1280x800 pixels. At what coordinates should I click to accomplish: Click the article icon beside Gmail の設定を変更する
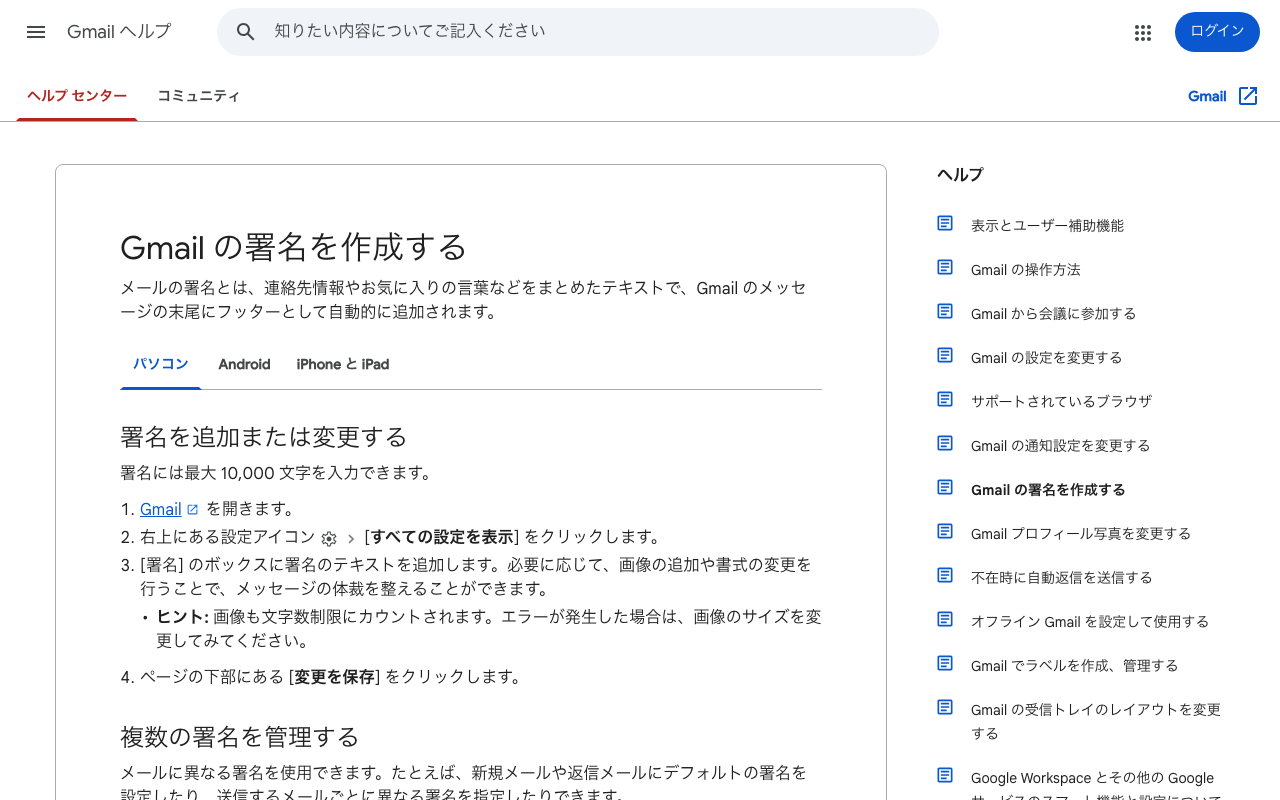945,355
